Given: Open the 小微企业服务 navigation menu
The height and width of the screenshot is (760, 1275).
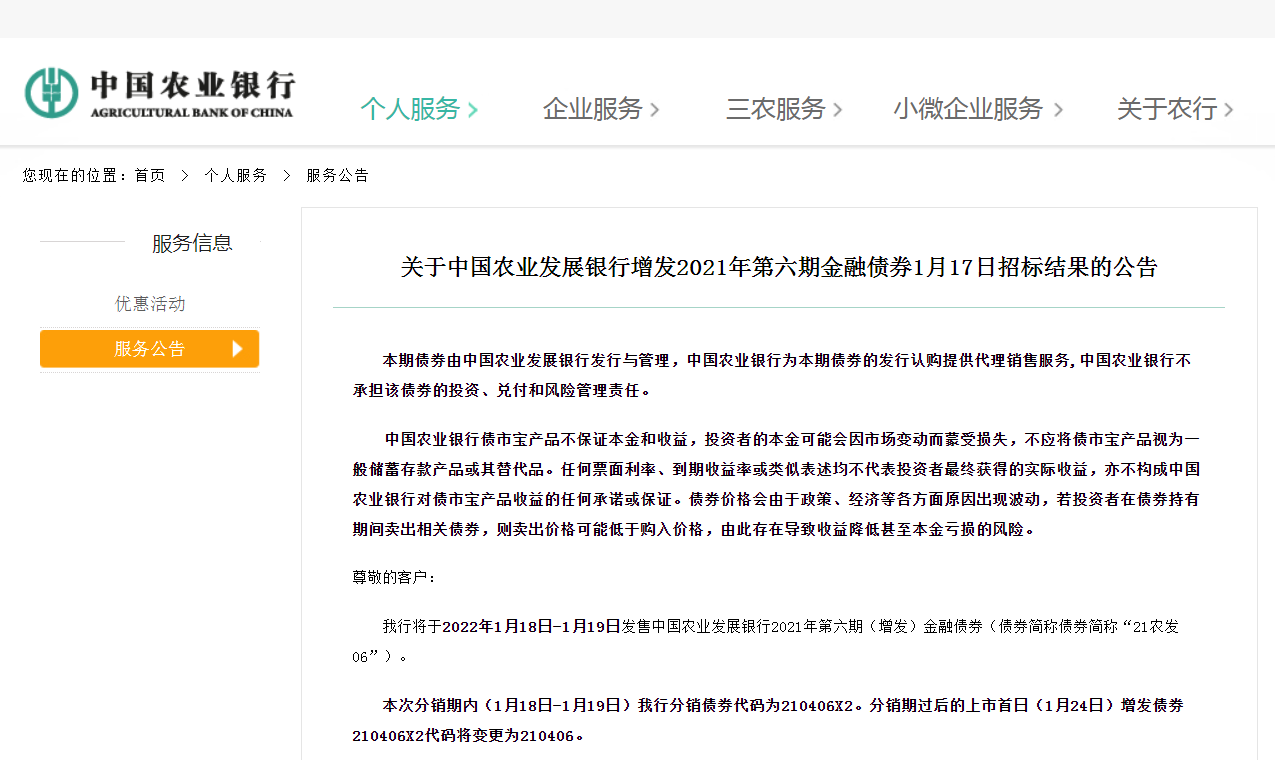Looking at the screenshot, I should pyautogui.click(x=968, y=109).
